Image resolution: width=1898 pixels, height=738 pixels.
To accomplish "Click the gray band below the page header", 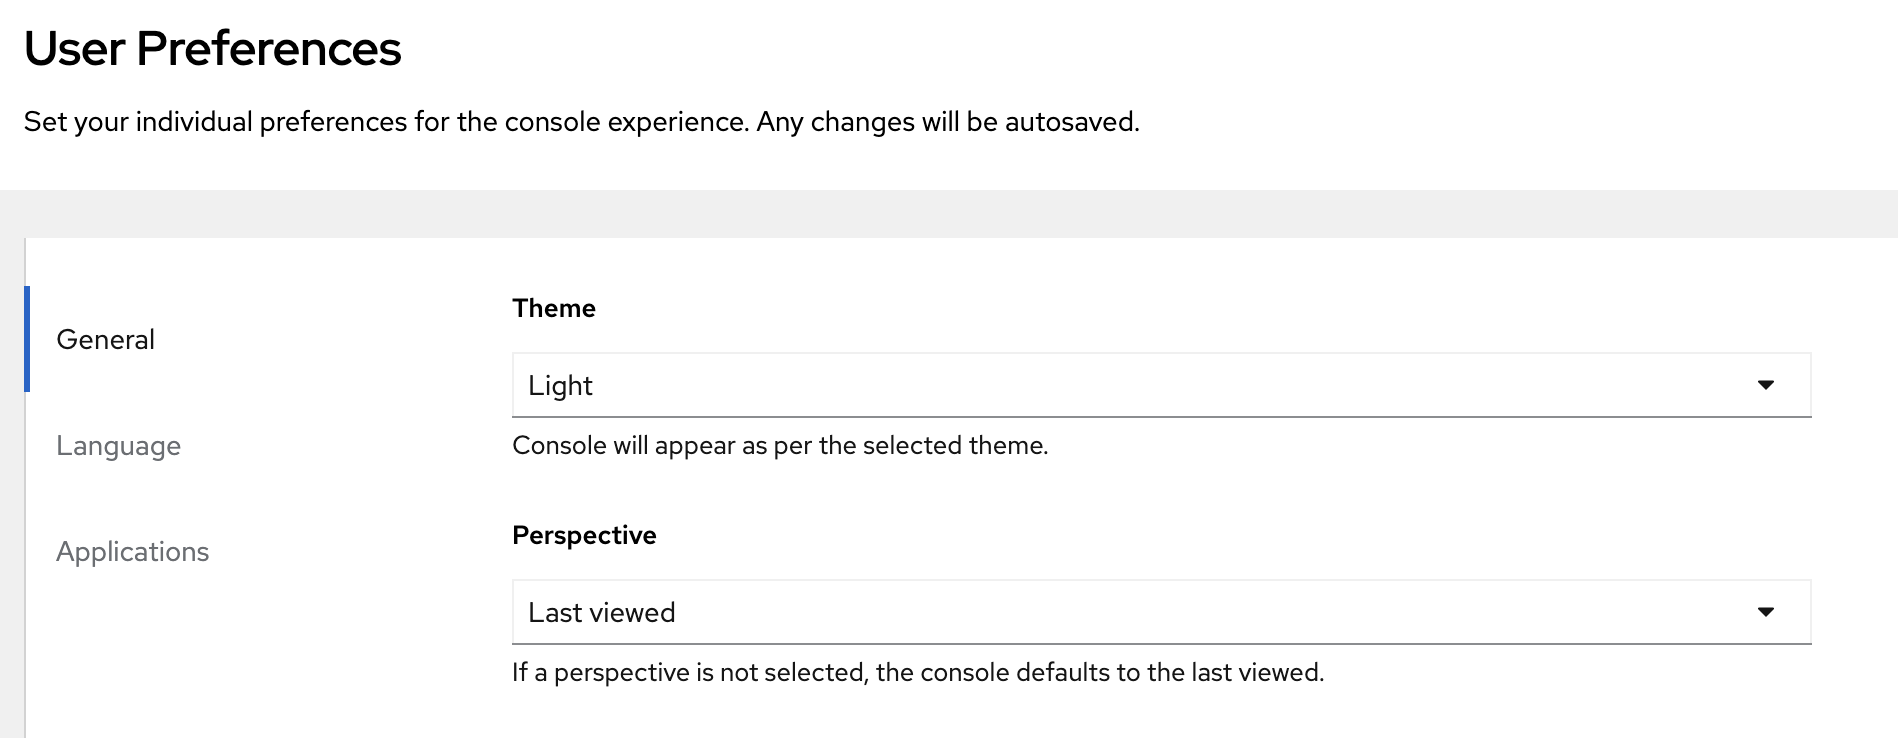I will pos(949,213).
